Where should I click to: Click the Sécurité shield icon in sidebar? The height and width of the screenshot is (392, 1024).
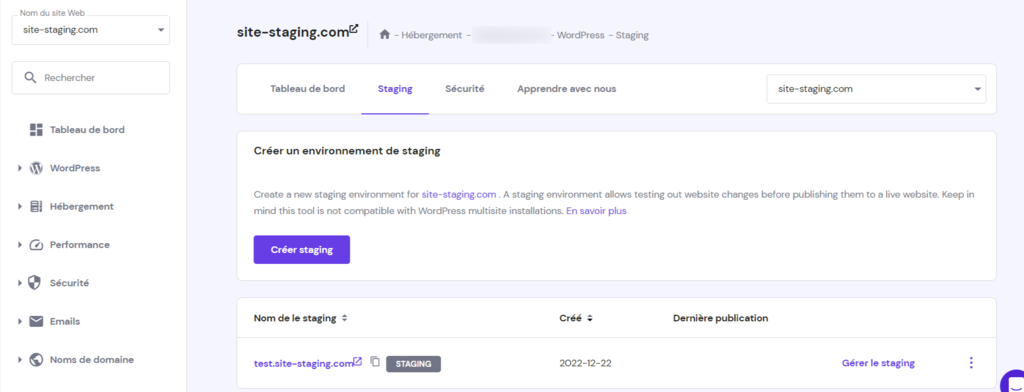36,283
